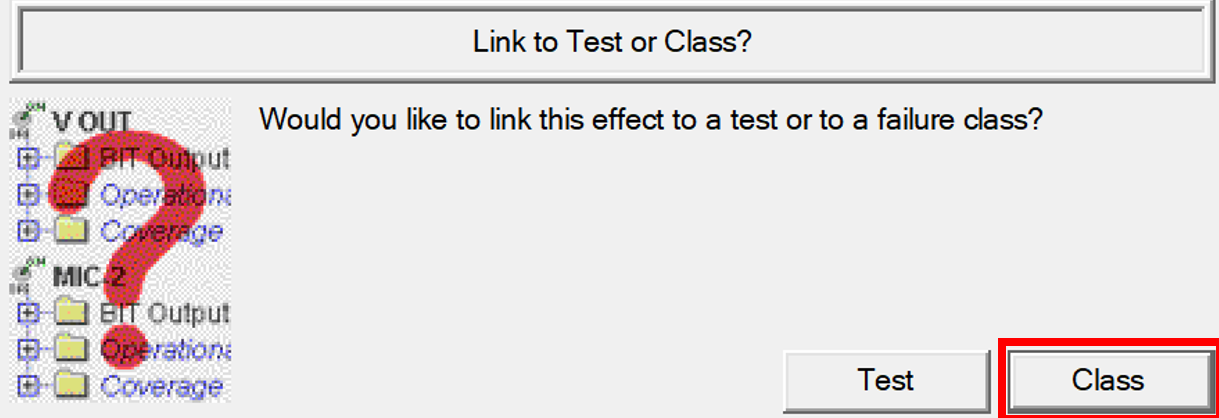Expand the Coverage node under MIC-2
This screenshot has width=1219, height=418.
pyautogui.click(x=28, y=386)
